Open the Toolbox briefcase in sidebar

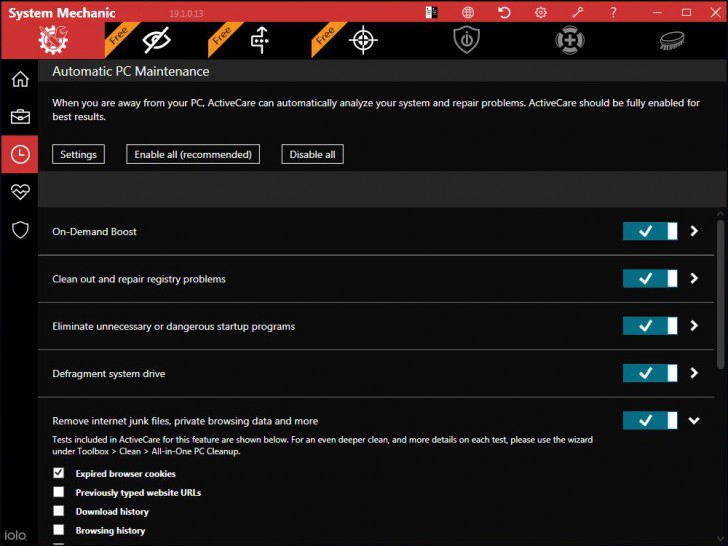pyautogui.click(x=20, y=117)
